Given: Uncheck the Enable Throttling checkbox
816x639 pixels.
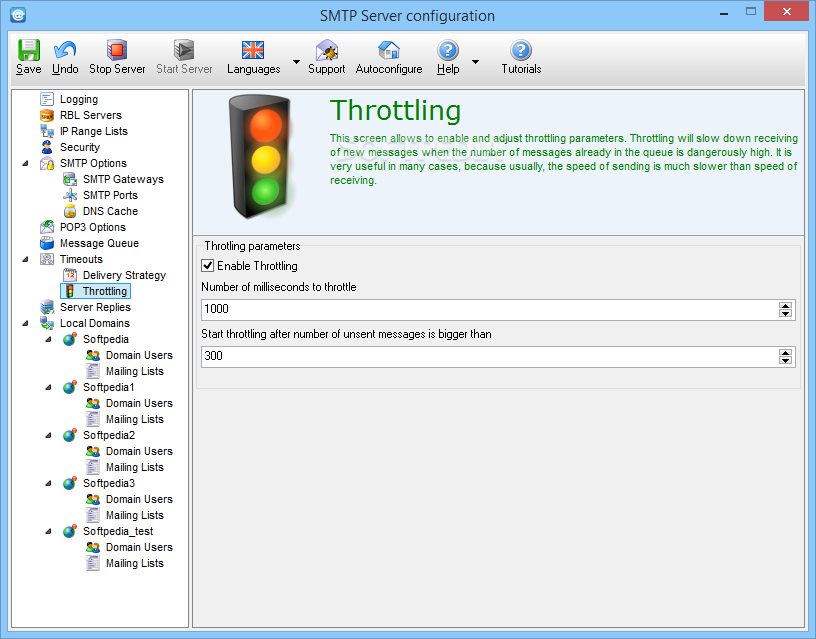Looking at the screenshot, I should 208,266.
